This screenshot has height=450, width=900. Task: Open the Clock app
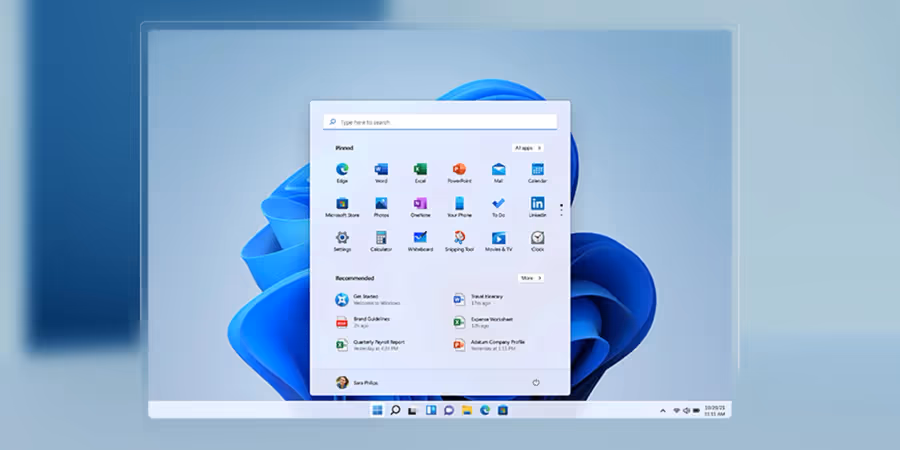(x=537, y=241)
